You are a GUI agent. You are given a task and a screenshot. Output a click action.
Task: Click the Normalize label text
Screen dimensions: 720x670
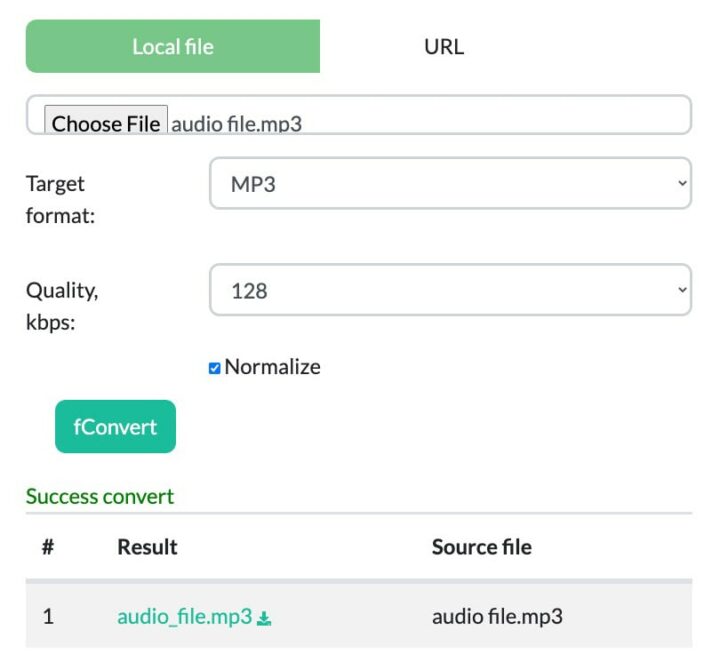coord(272,367)
